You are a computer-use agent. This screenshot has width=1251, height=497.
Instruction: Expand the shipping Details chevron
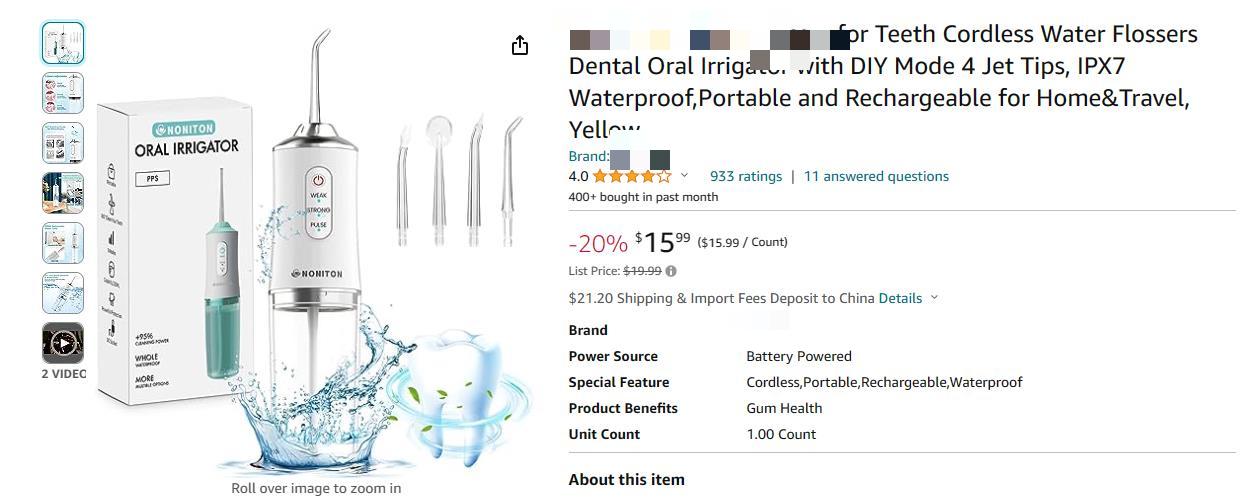click(935, 298)
